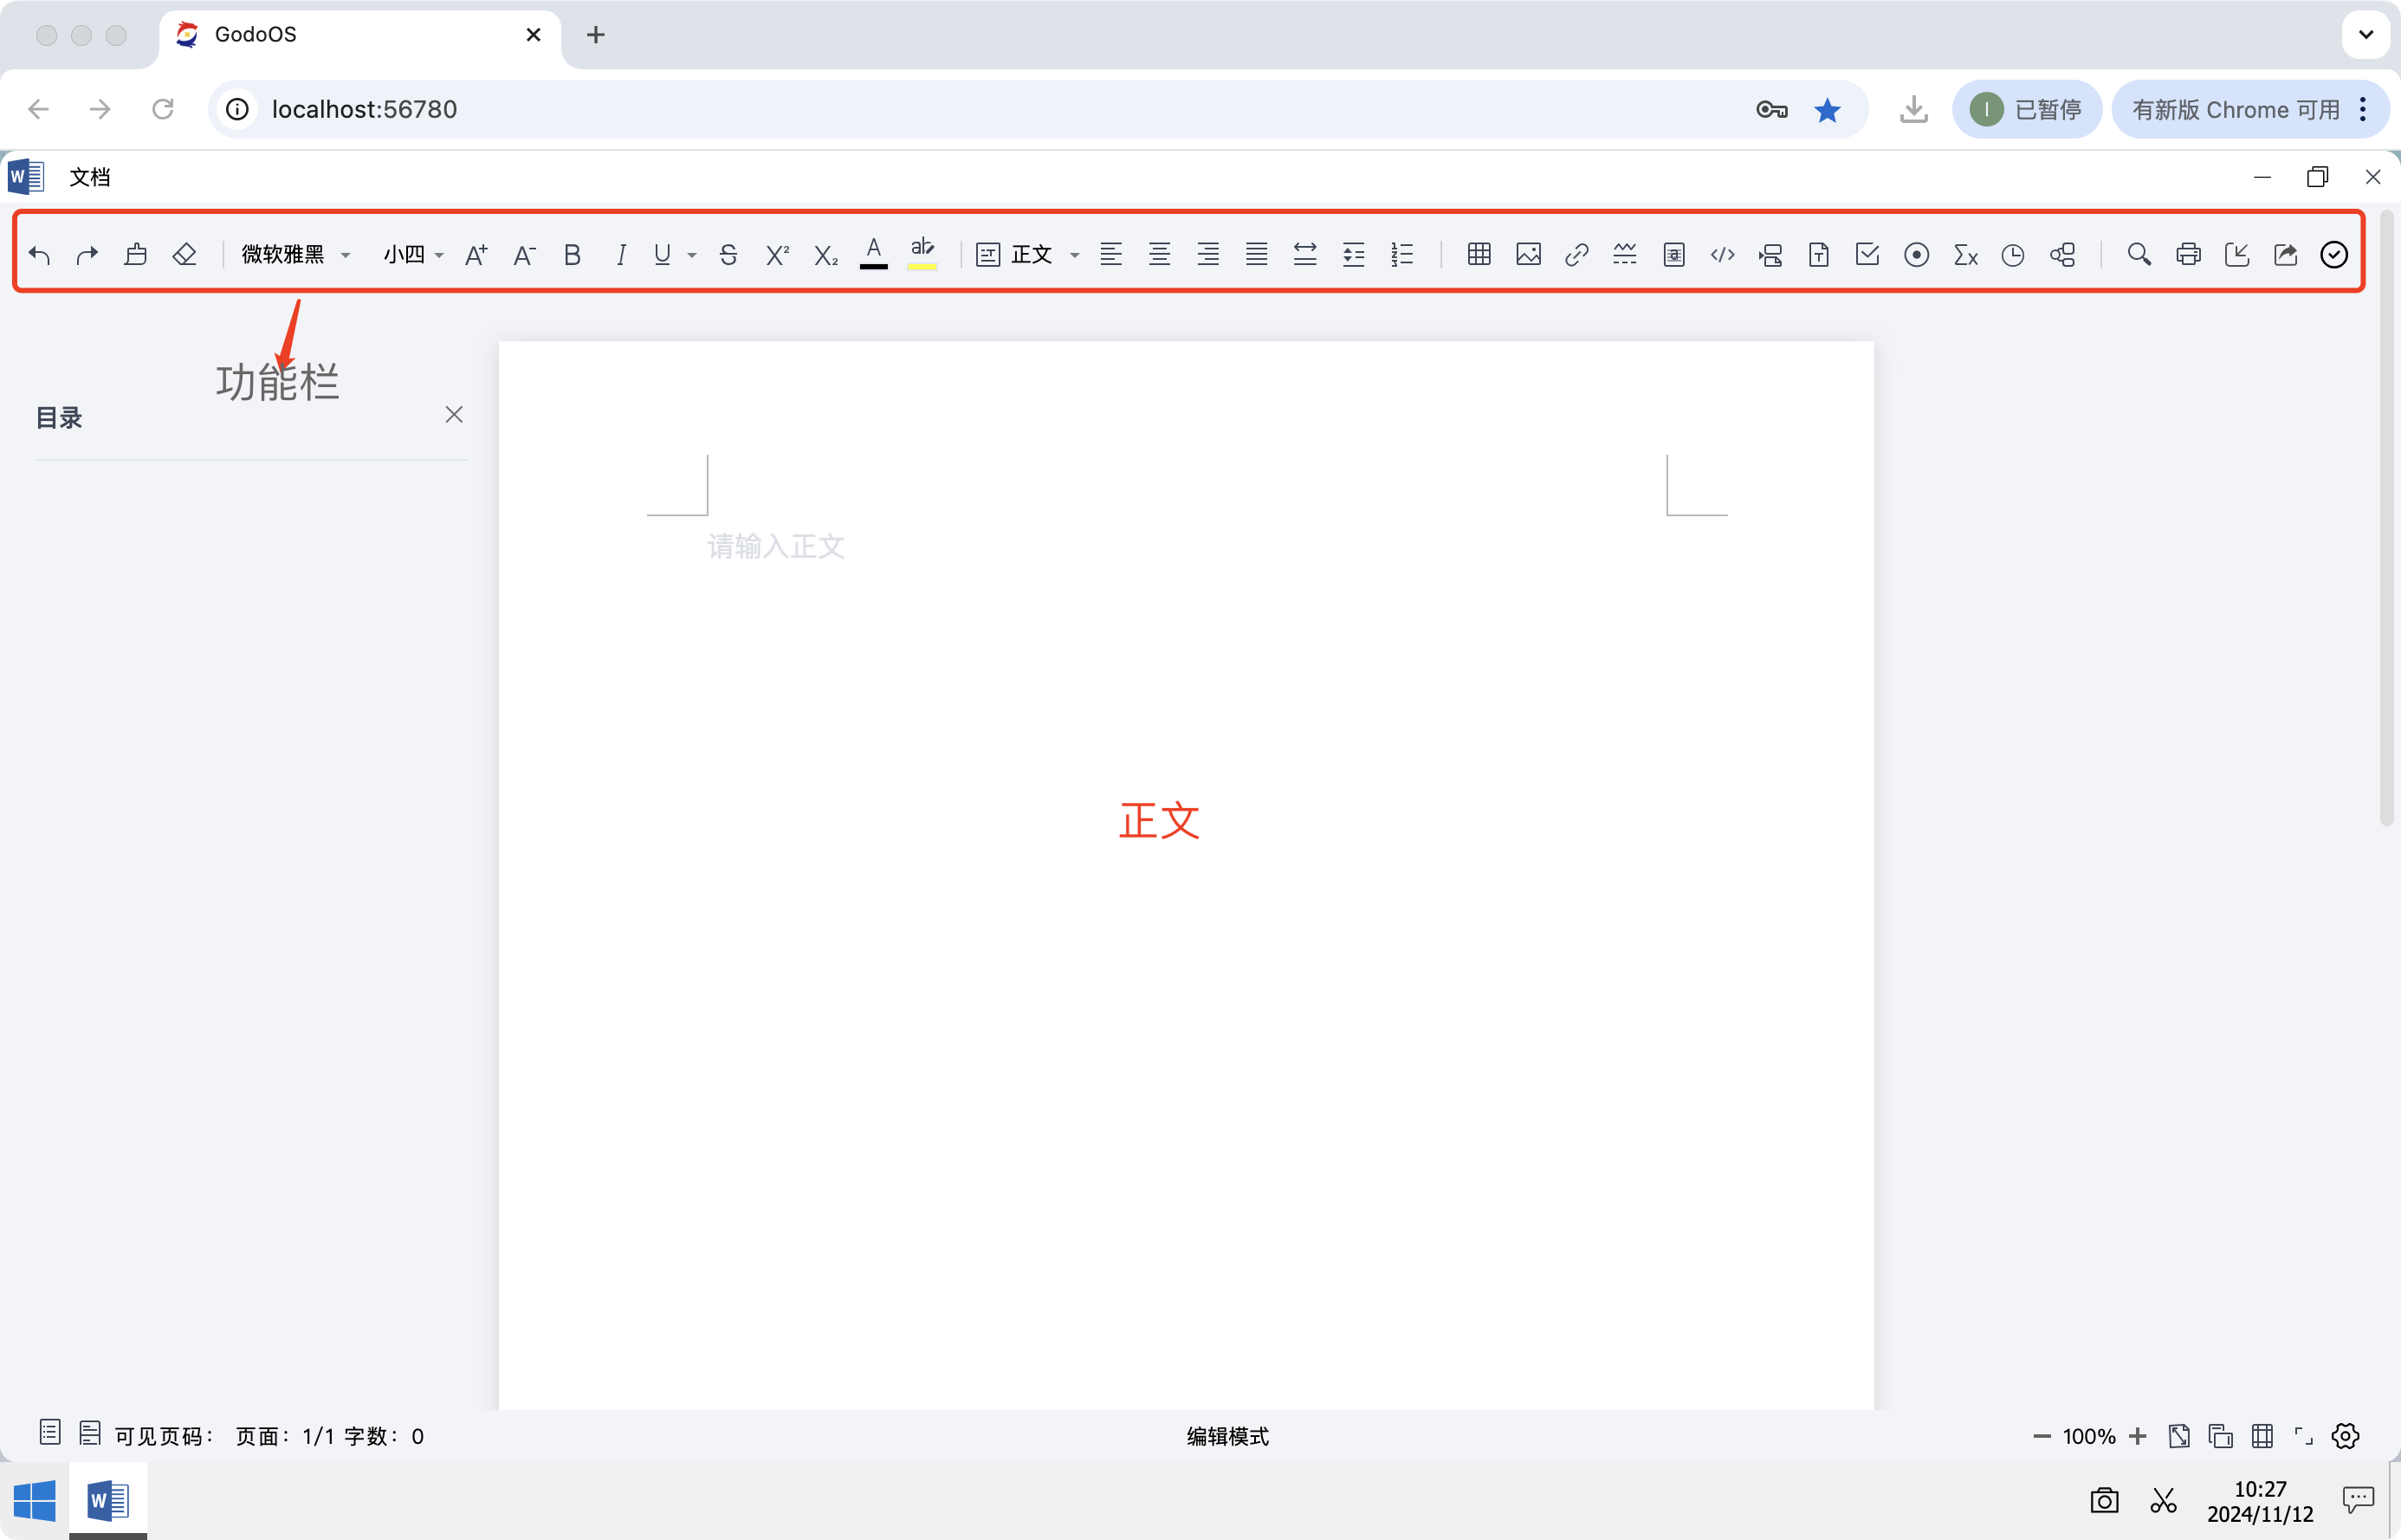Export or share the document

[x=2285, y=255]
